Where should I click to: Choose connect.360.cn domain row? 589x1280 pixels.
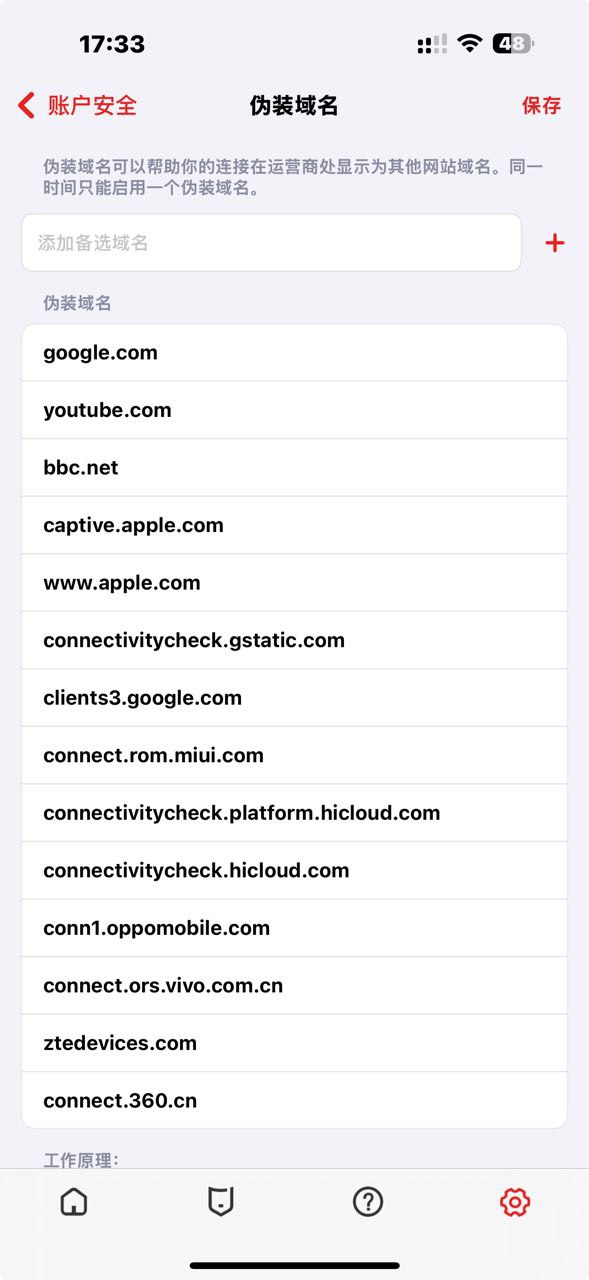tap(294, 1101)
